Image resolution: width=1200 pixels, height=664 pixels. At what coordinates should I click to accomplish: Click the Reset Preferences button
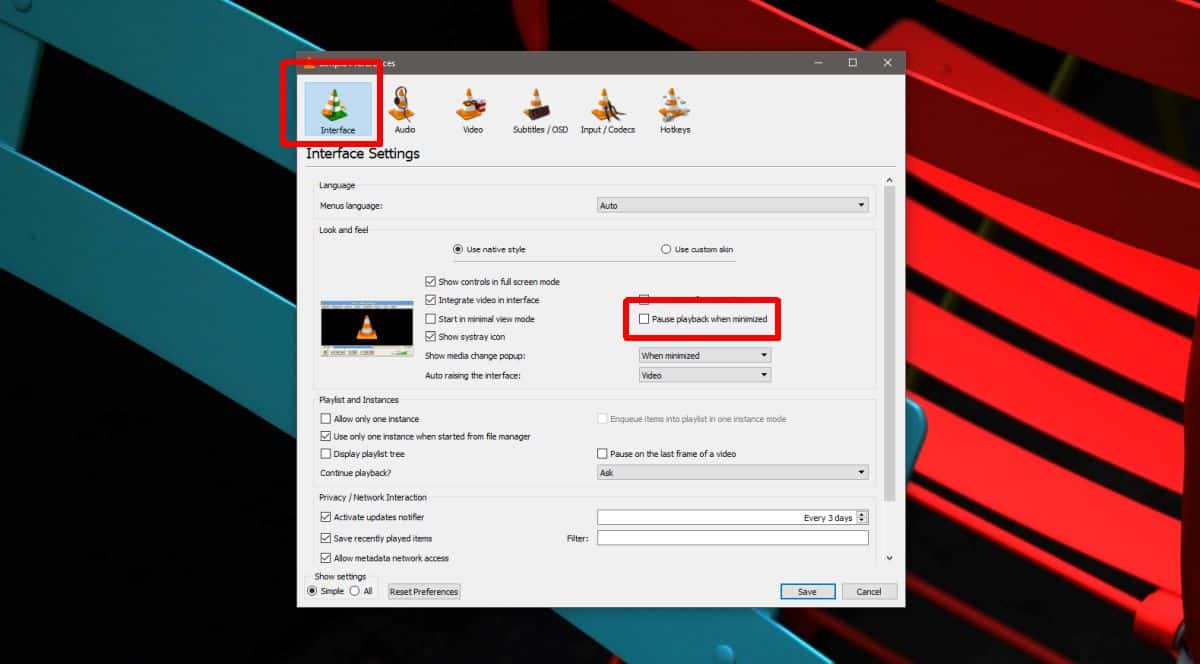(424, 591)
